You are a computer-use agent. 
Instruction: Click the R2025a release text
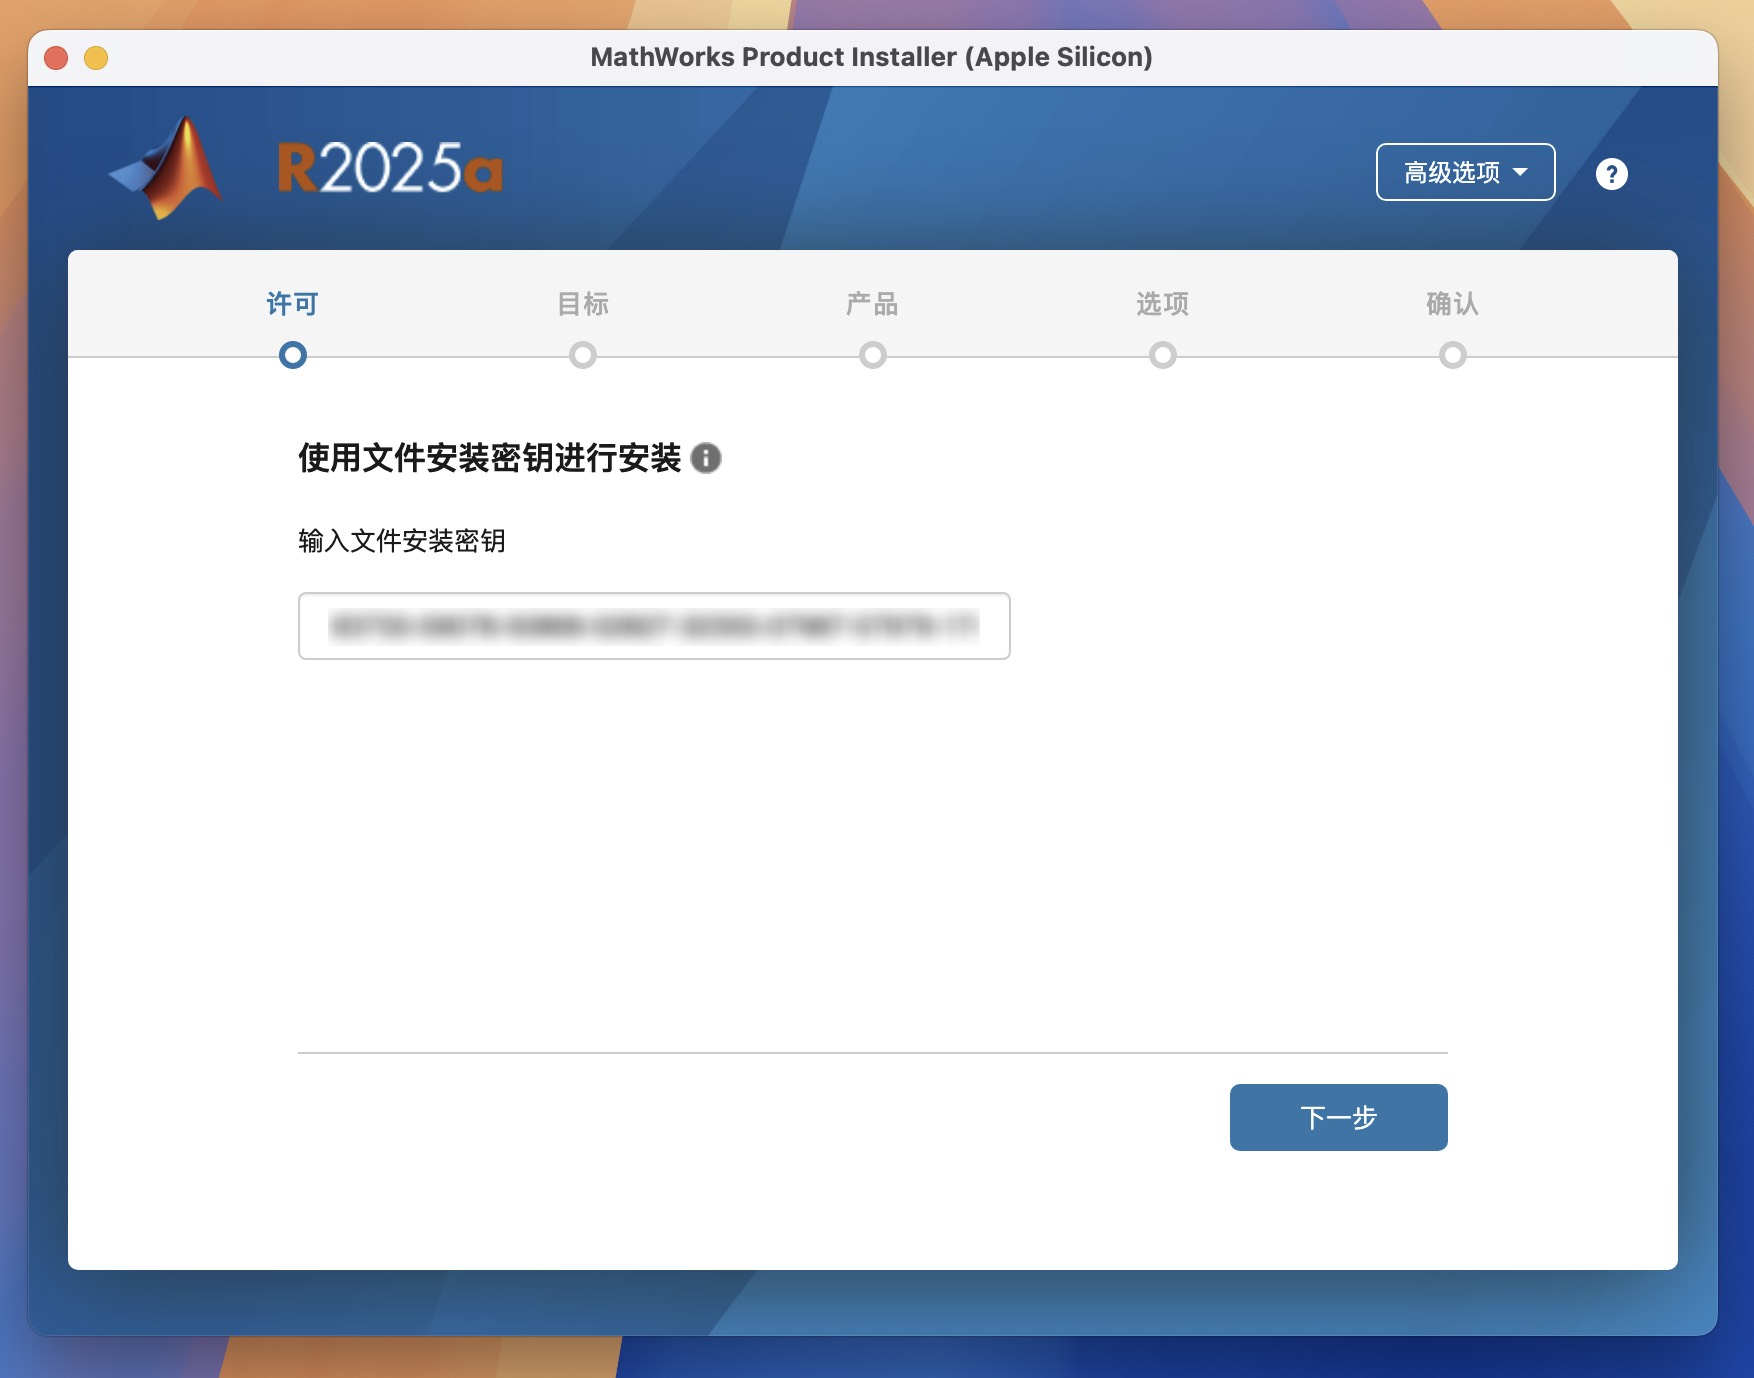click(390, 167)
